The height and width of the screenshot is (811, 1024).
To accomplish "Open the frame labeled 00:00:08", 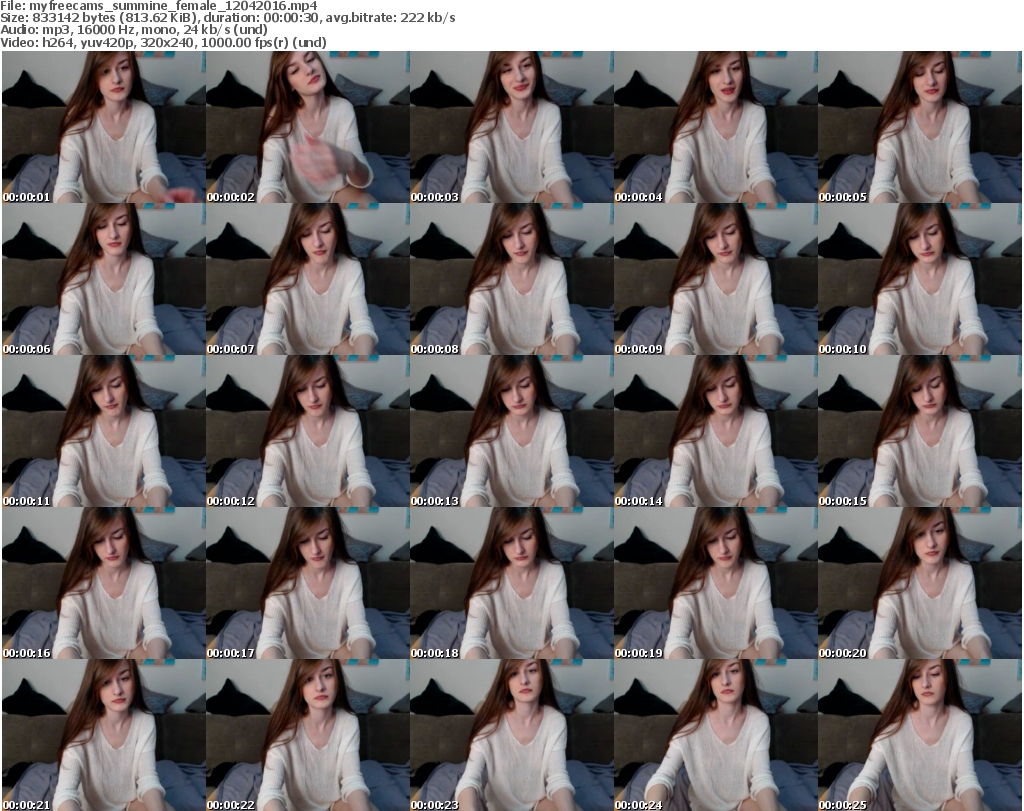I will point(511,279).
